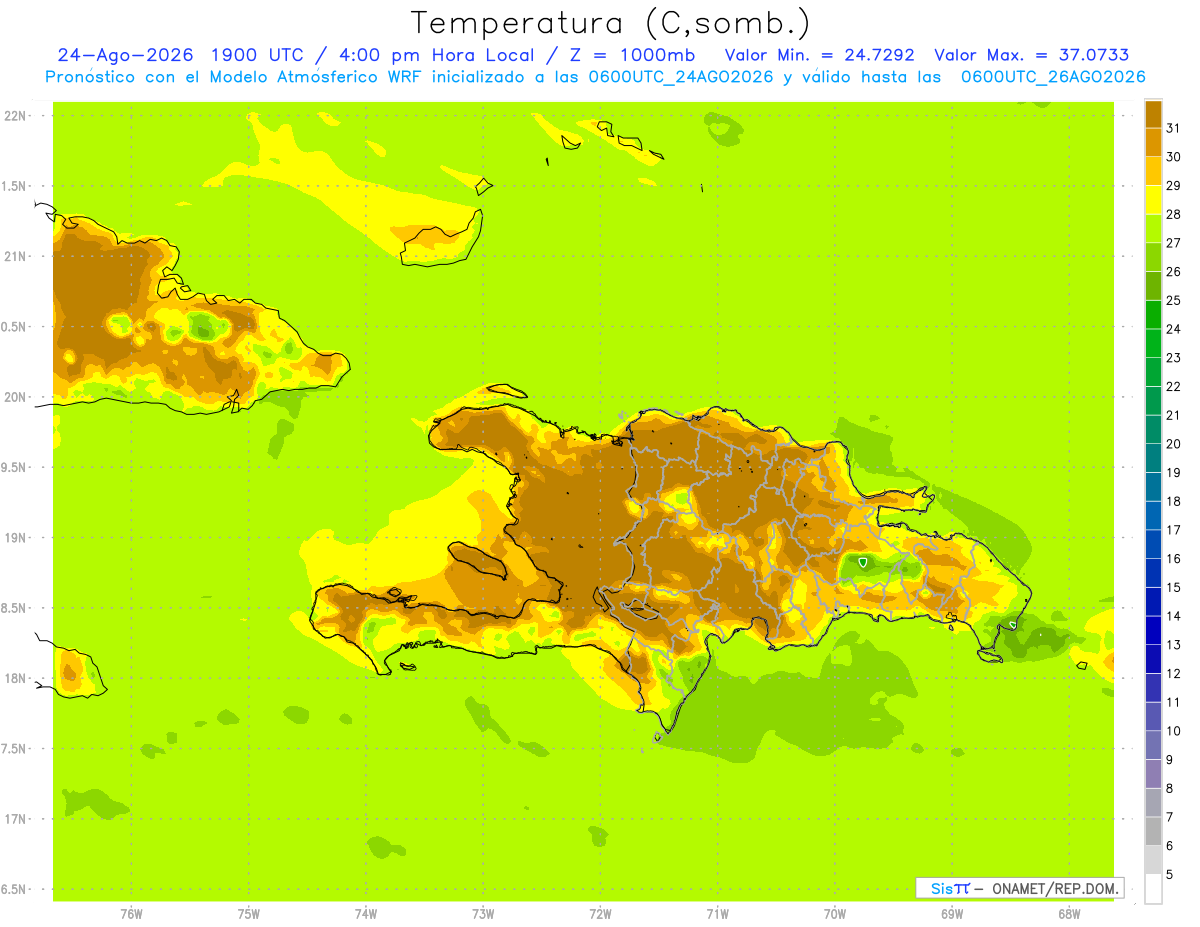
Task: Open the SisTT - ONAMET/REP.DOM. logo box
Action: (1019, 888)
